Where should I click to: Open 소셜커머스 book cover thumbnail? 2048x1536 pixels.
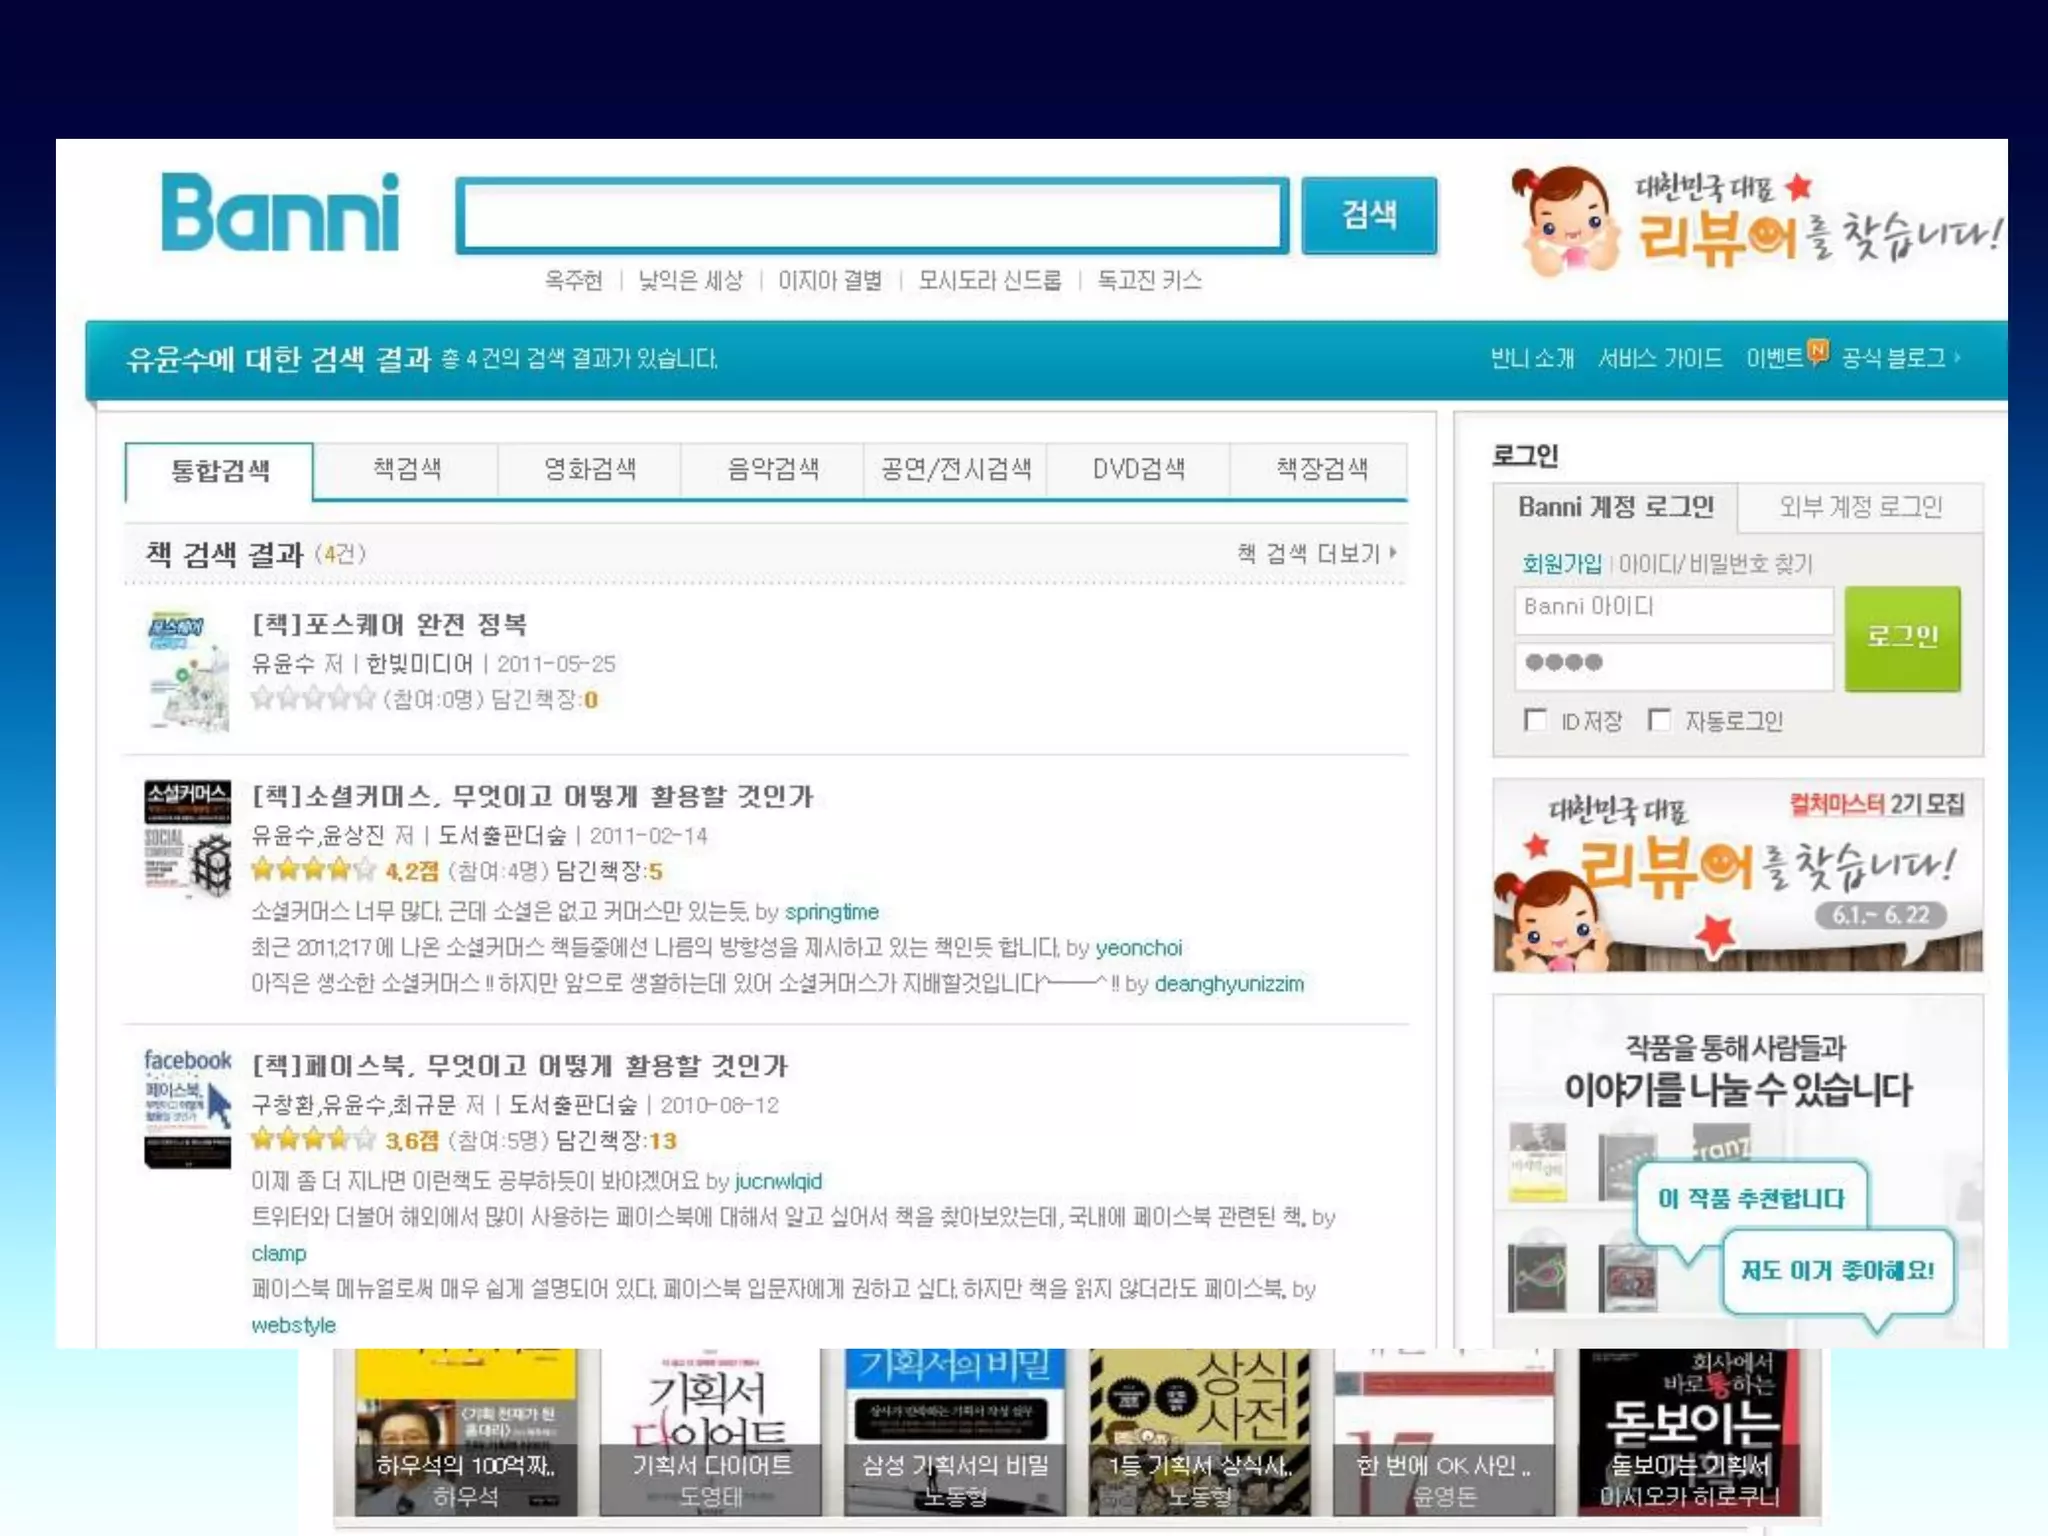tap(187, 839)
